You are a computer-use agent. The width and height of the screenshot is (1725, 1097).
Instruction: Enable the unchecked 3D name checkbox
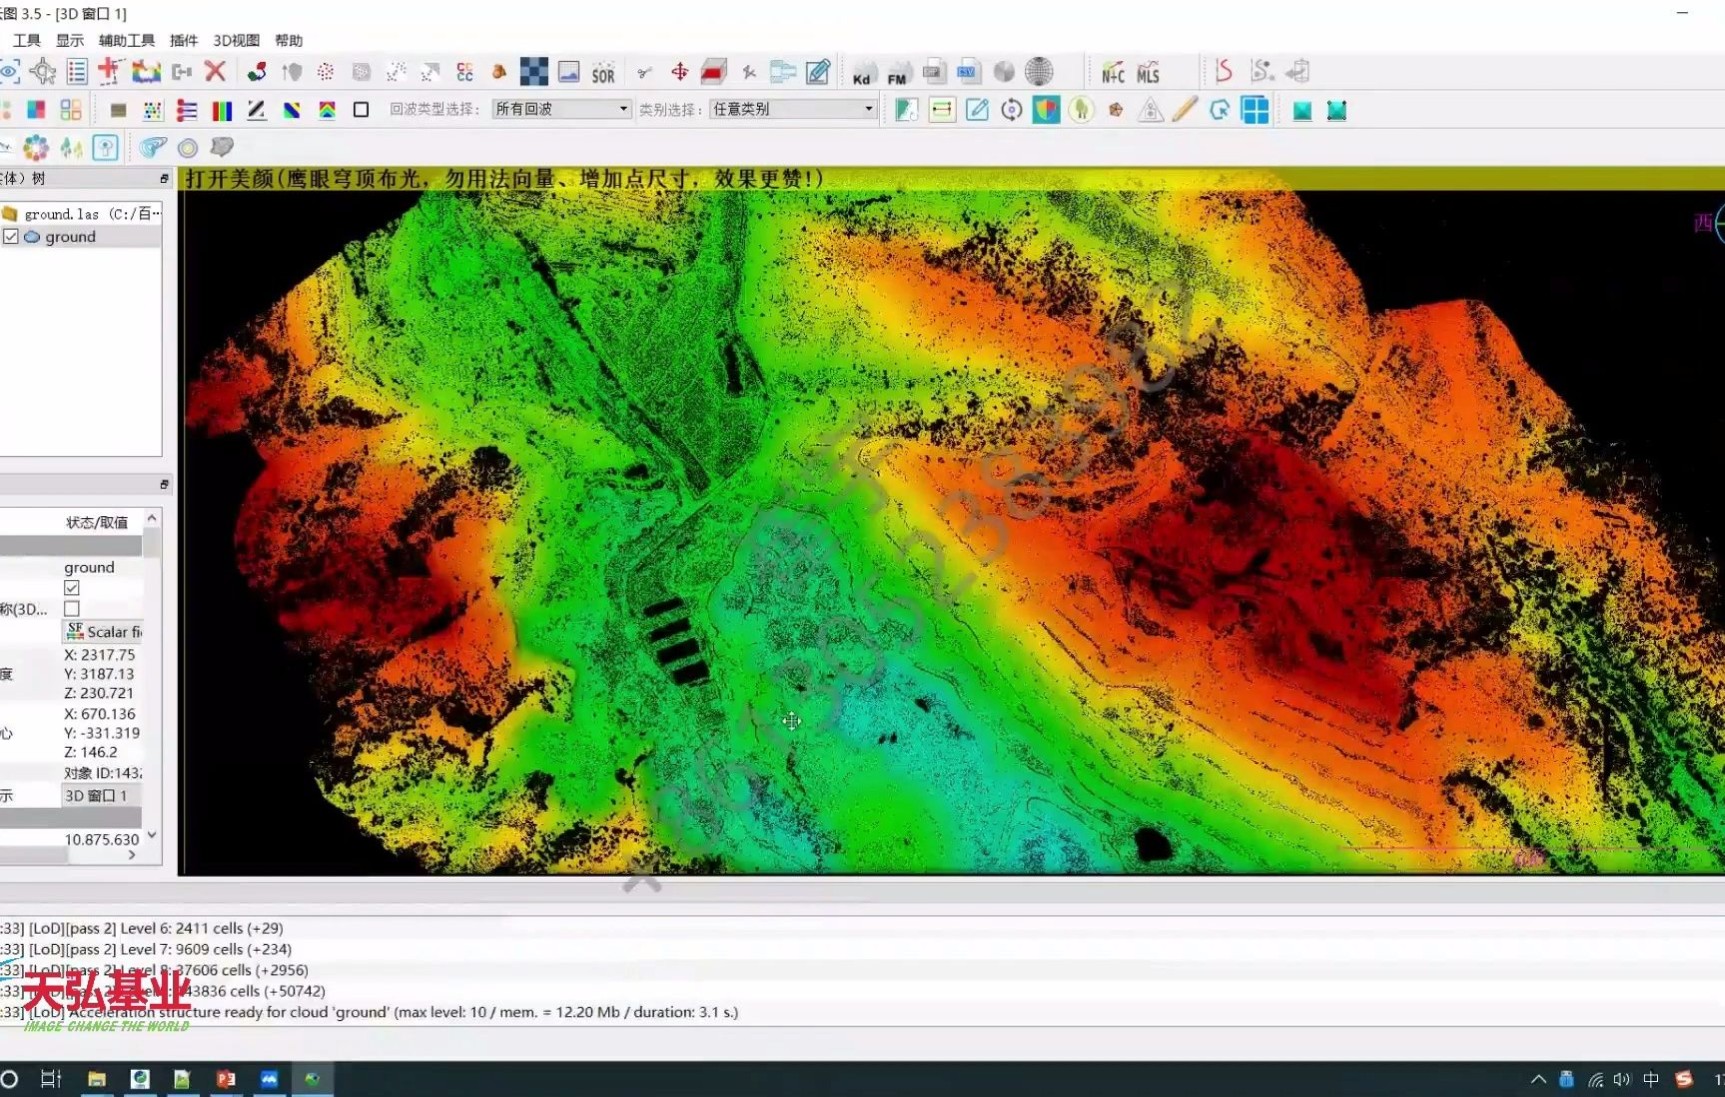(x=72, y=608)
